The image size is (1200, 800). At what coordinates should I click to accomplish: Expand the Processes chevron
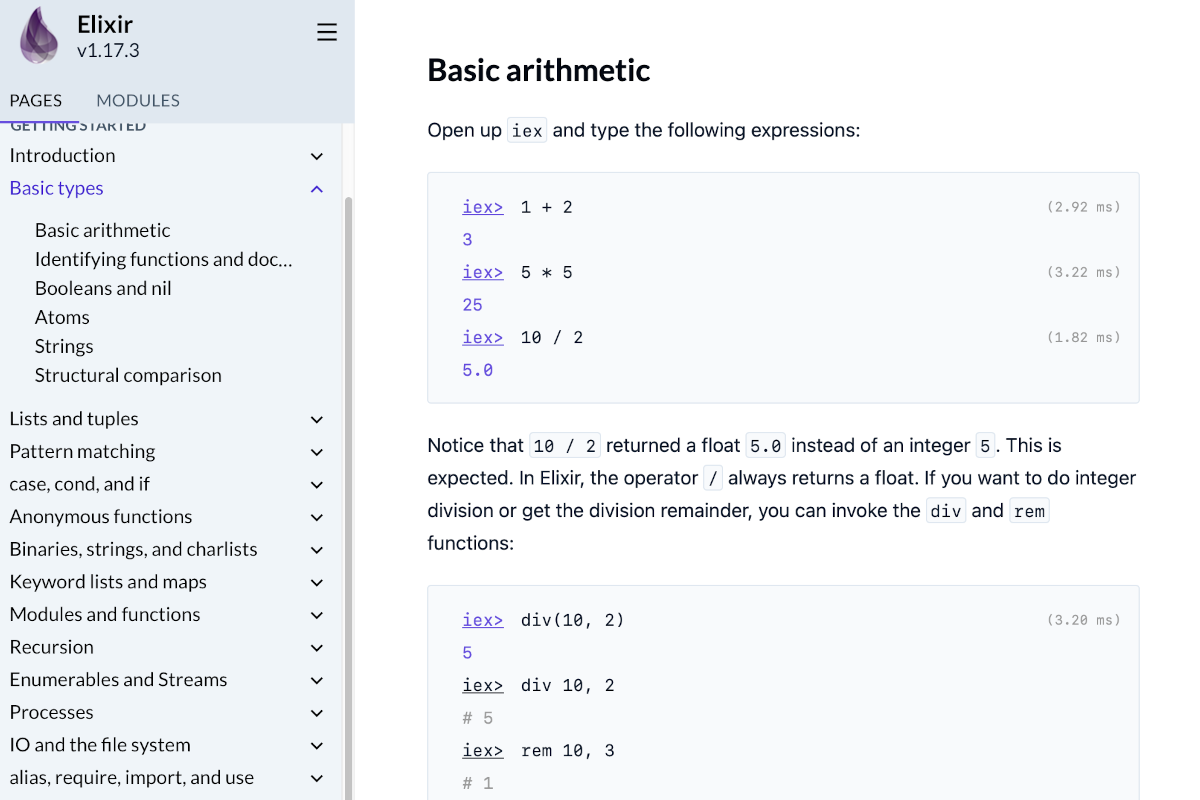(317, 713)
